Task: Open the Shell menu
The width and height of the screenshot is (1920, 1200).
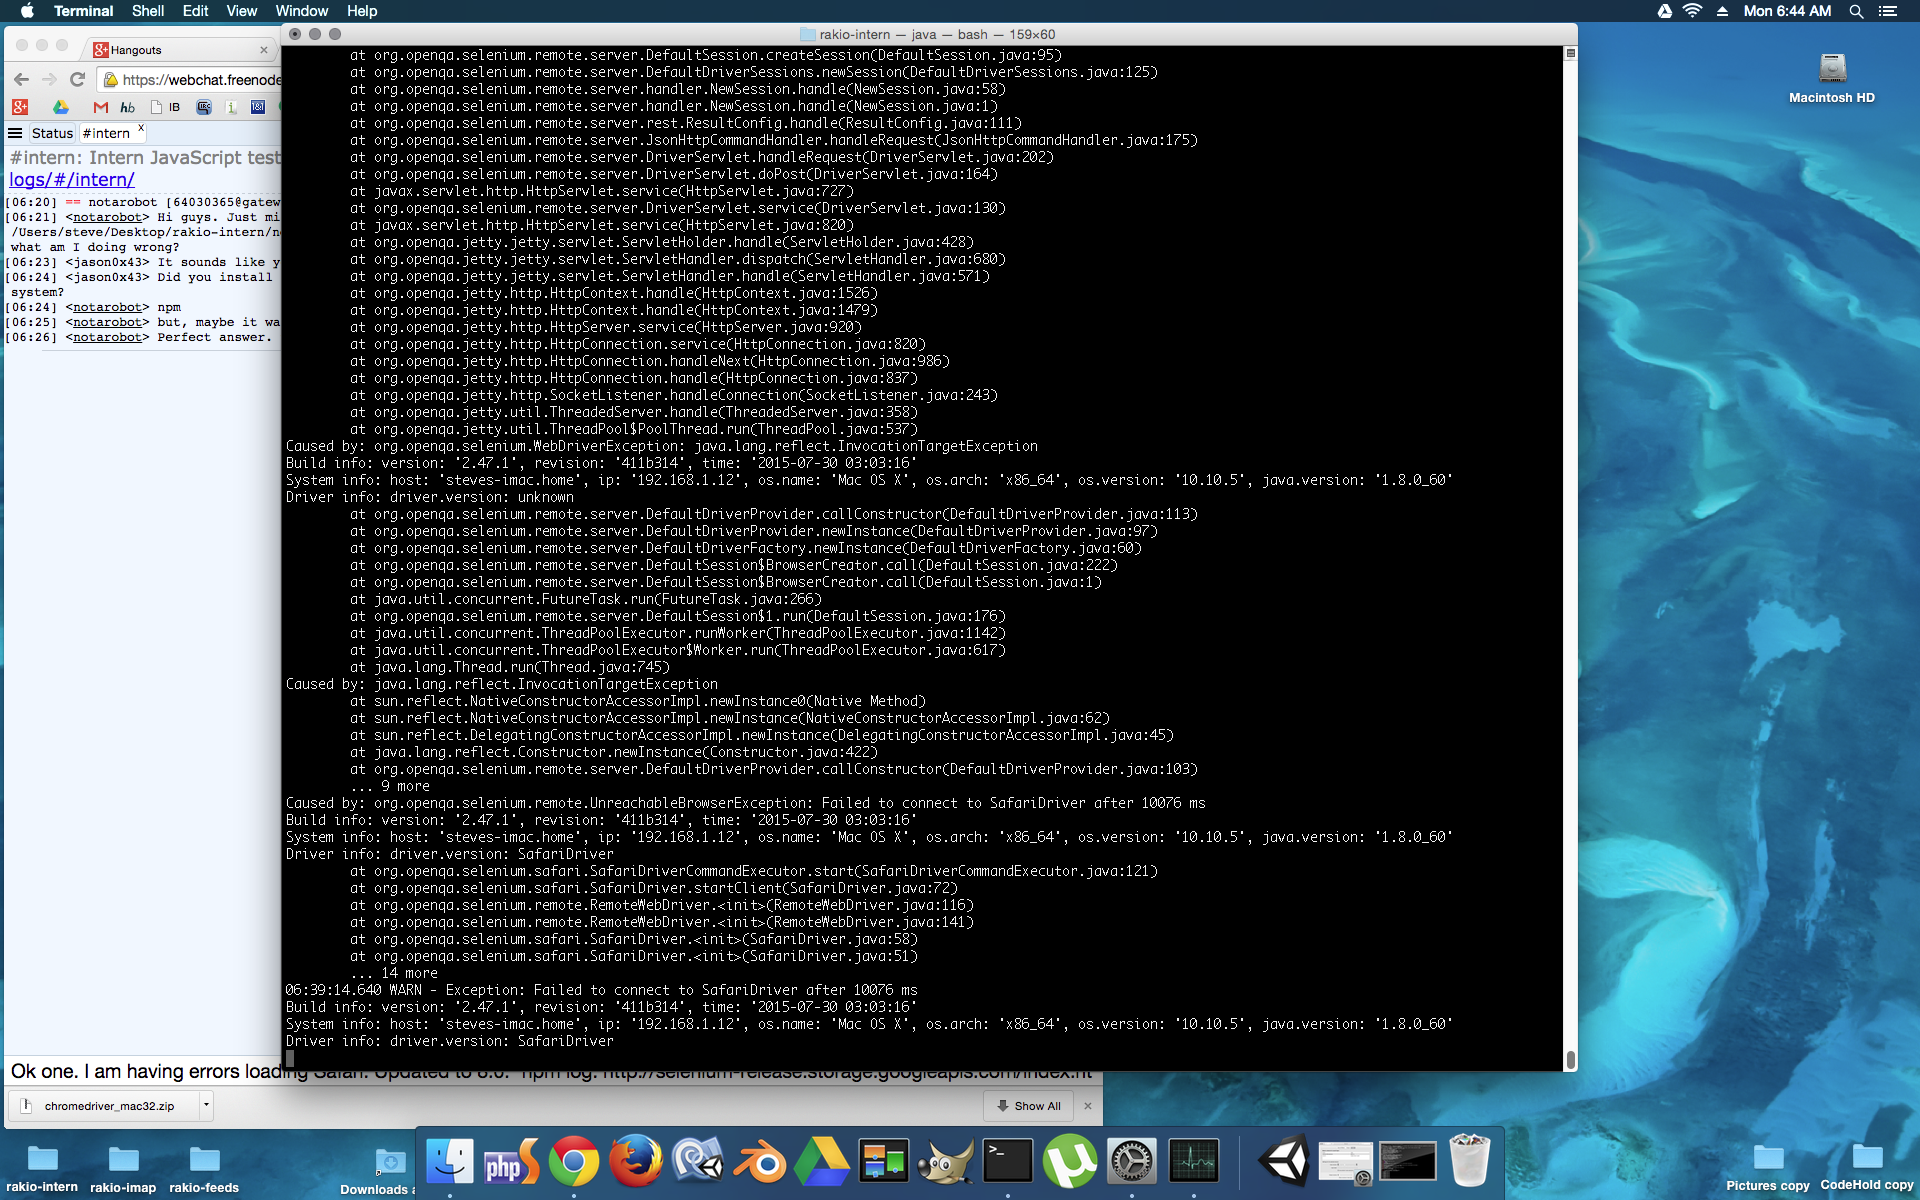Action: tap(148, 11)
